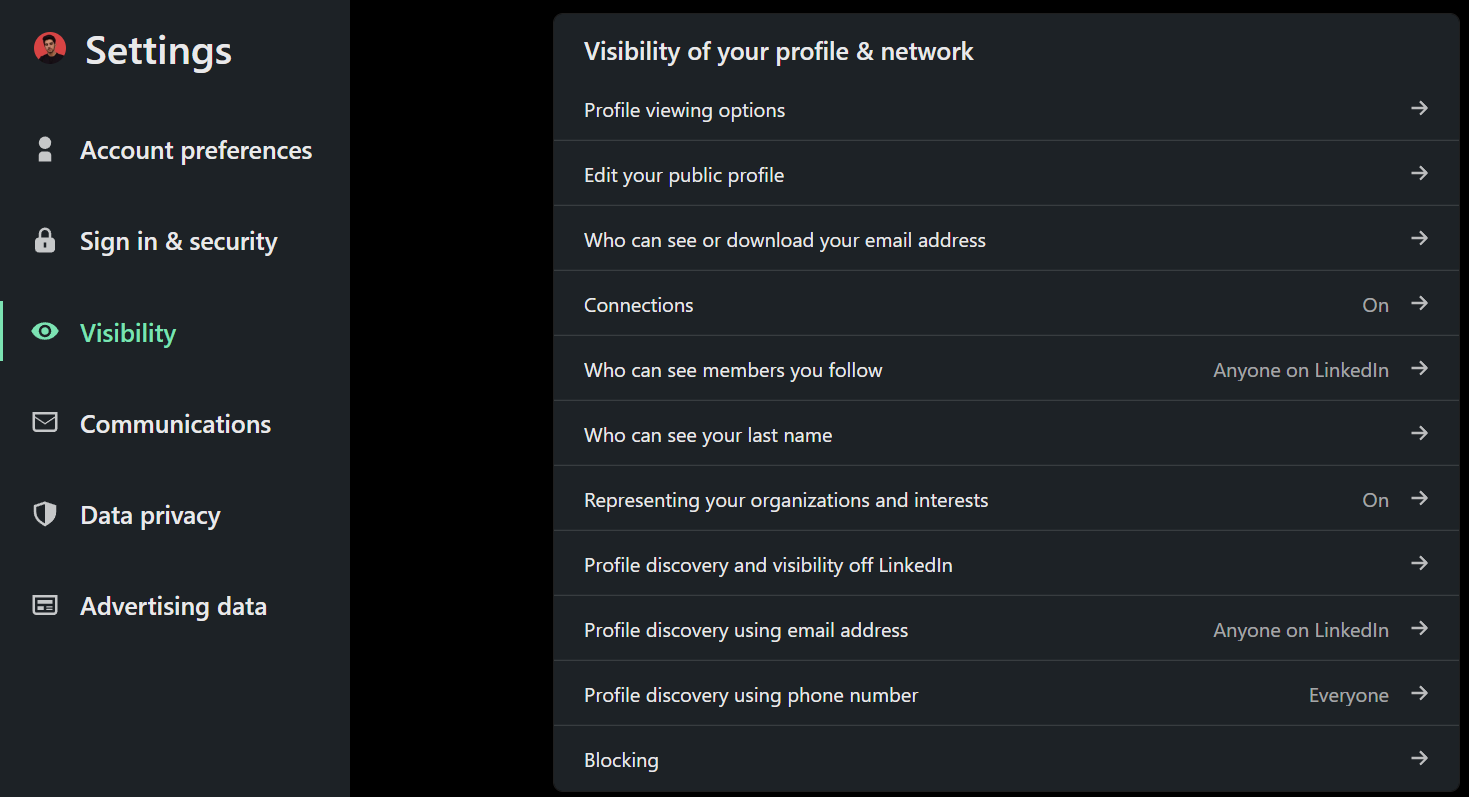Viewport: 1469px width, 797px height.
Task: Open Who can see or download your email address
Action: 785,240
